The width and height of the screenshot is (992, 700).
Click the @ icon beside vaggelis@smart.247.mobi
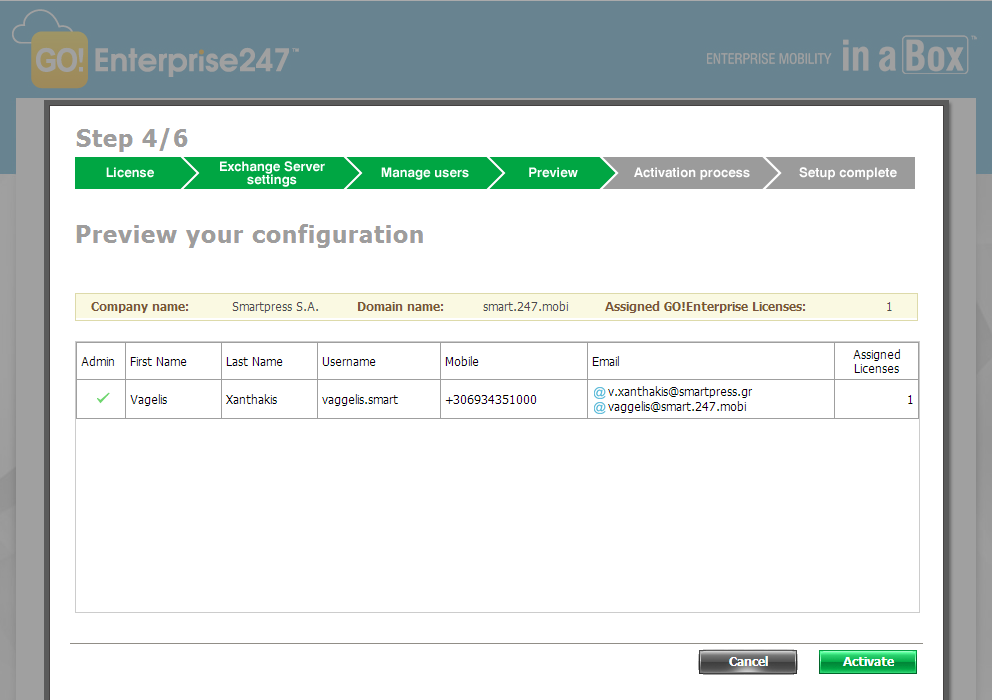(x=600, y=407)
